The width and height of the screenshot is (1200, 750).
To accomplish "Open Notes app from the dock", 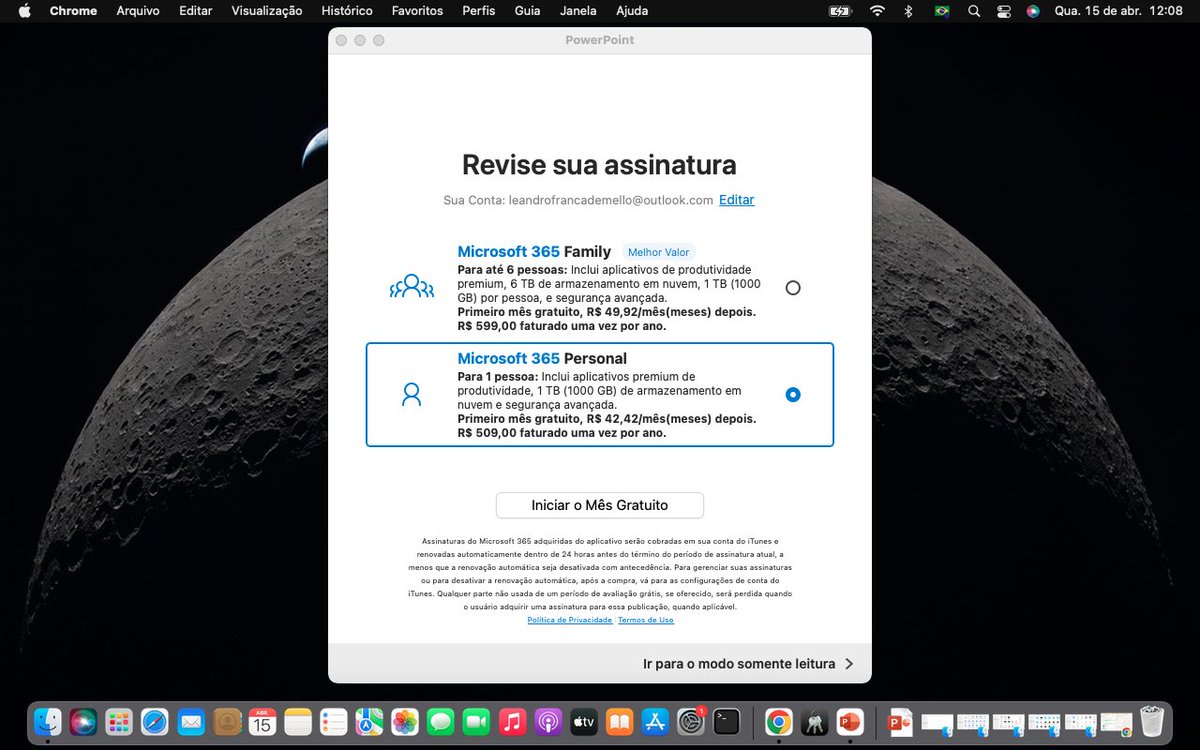I will (x=298, y=721).
